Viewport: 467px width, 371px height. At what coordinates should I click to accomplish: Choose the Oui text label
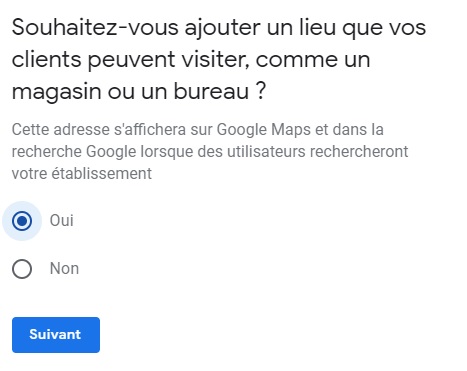tap(62, 221)
